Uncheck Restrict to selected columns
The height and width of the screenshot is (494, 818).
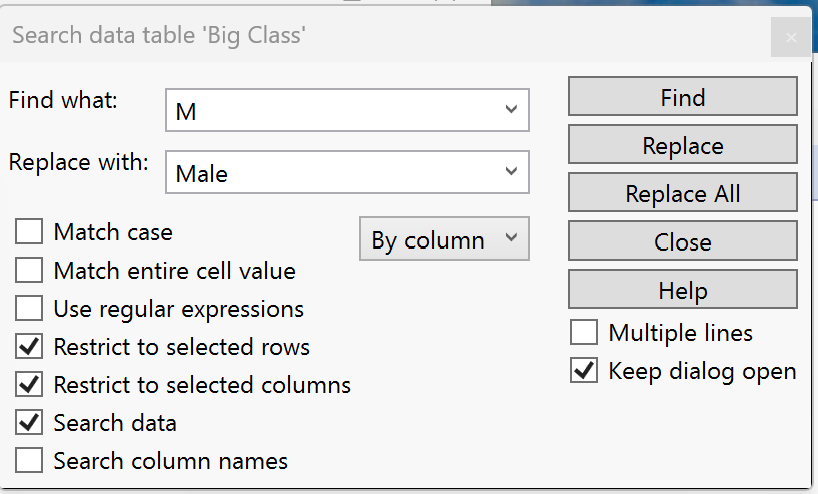(30, 385)
